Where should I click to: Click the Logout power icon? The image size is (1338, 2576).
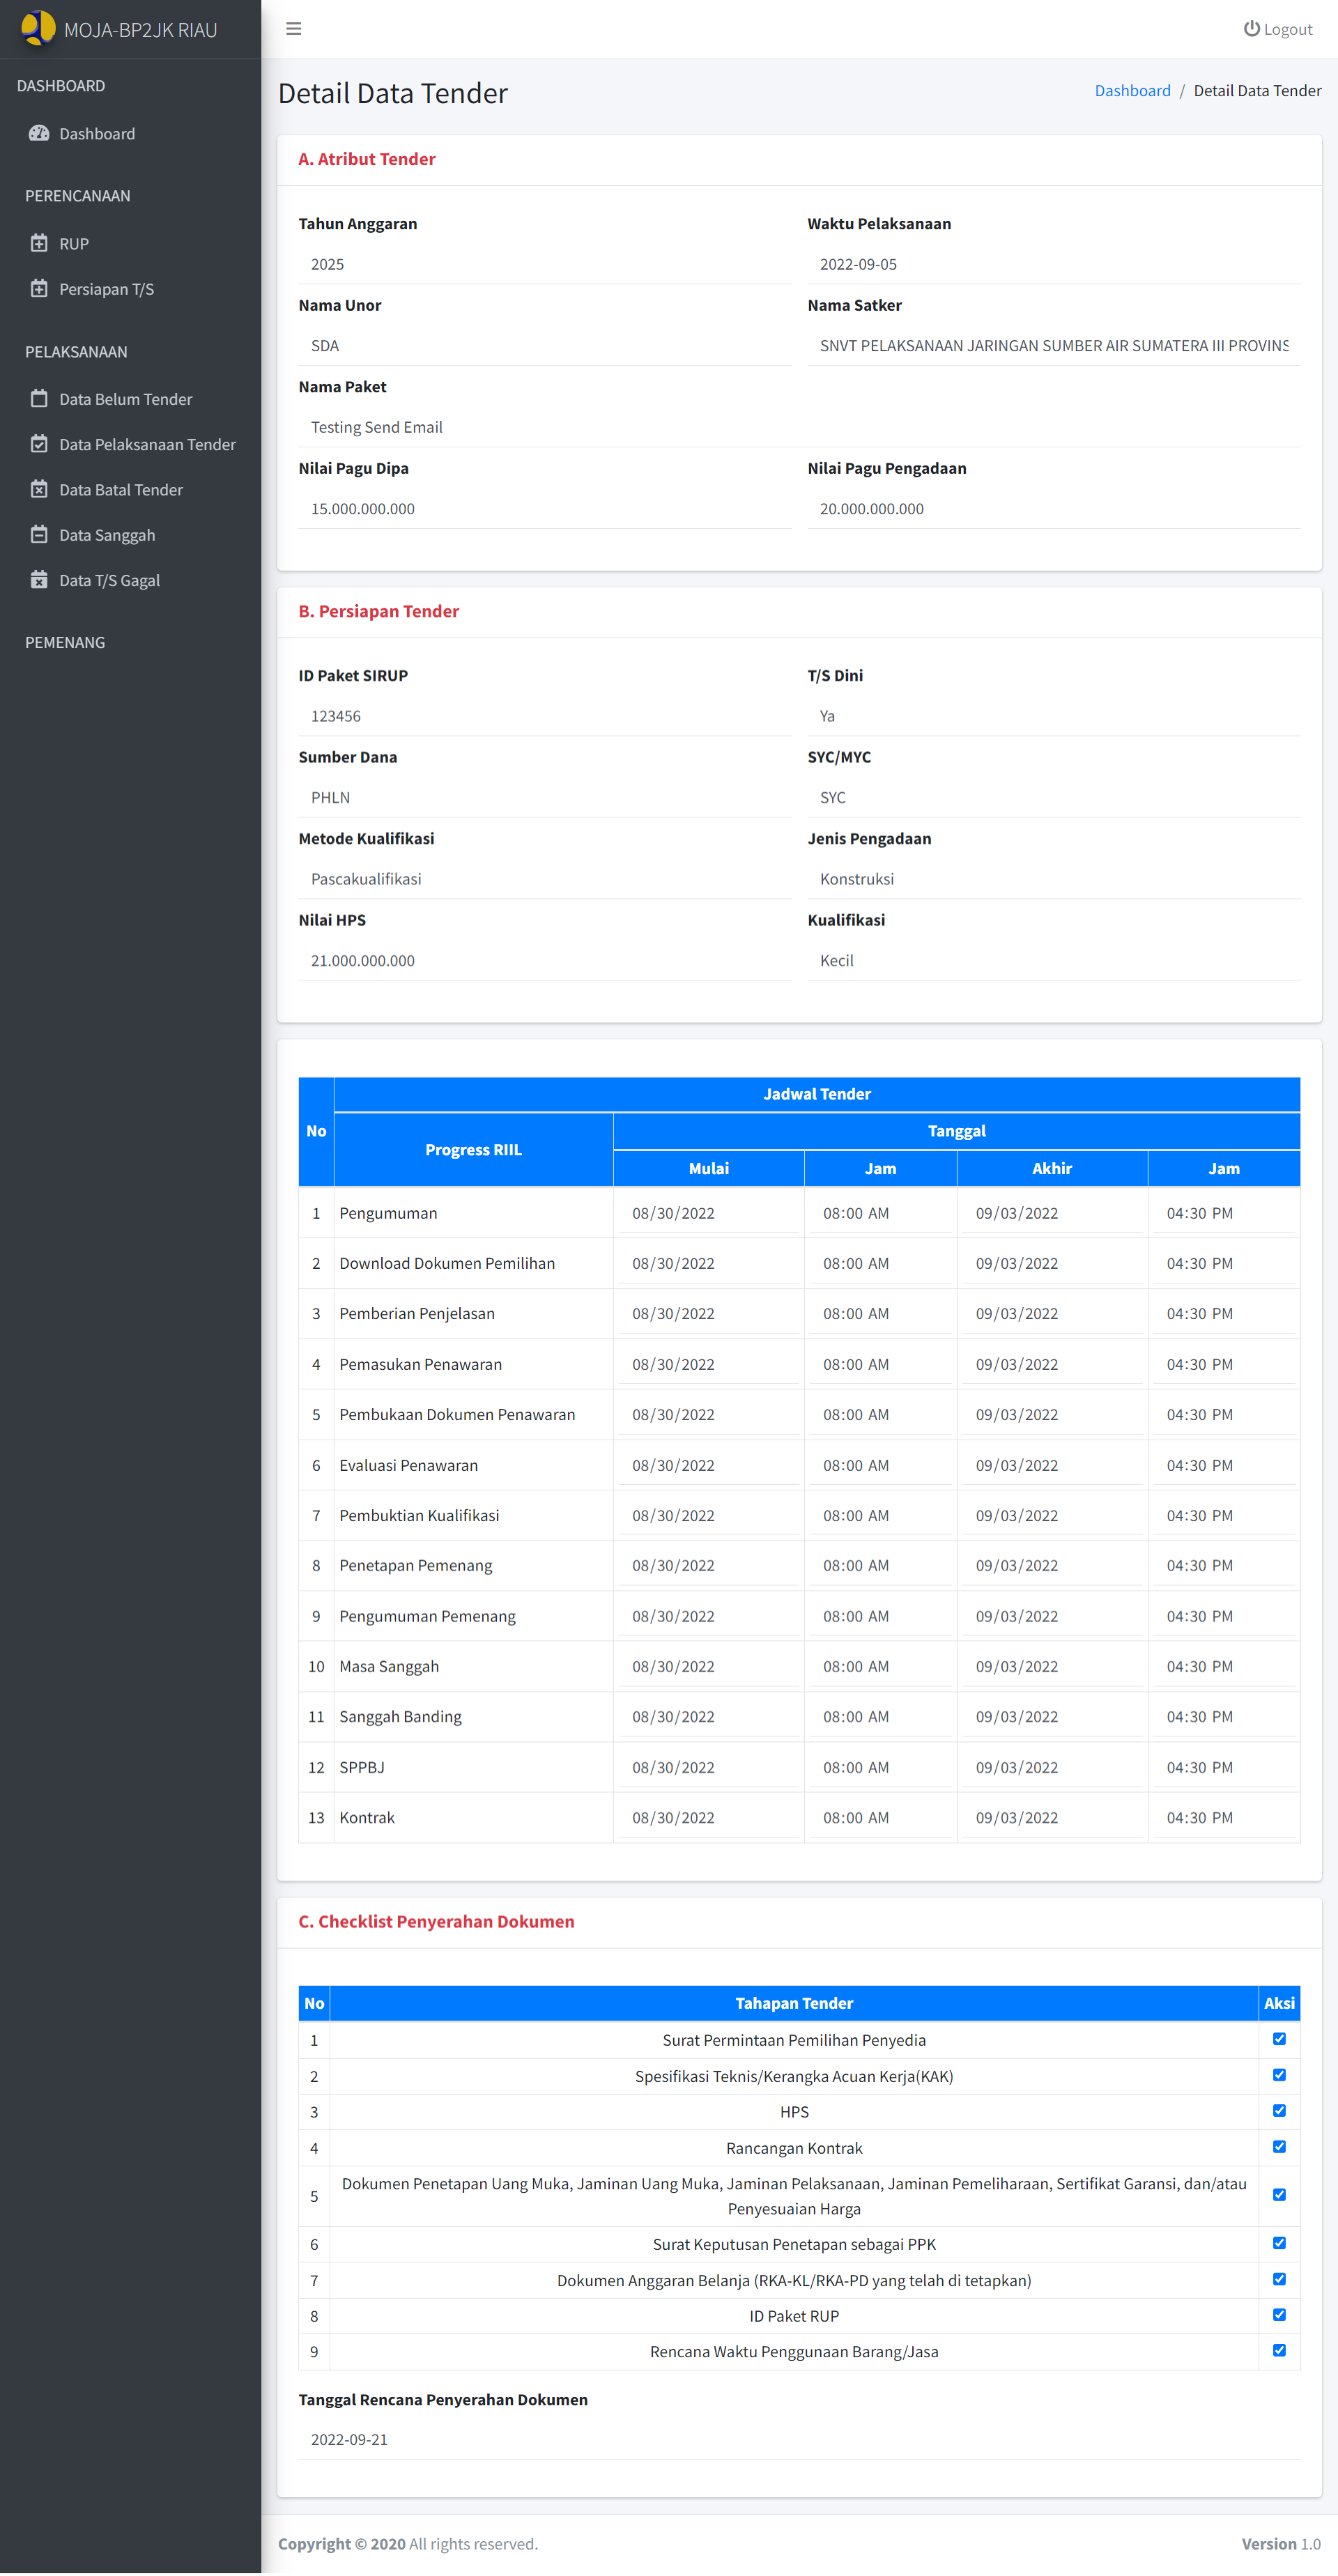pyautogui.click(x=1251, y=29)
